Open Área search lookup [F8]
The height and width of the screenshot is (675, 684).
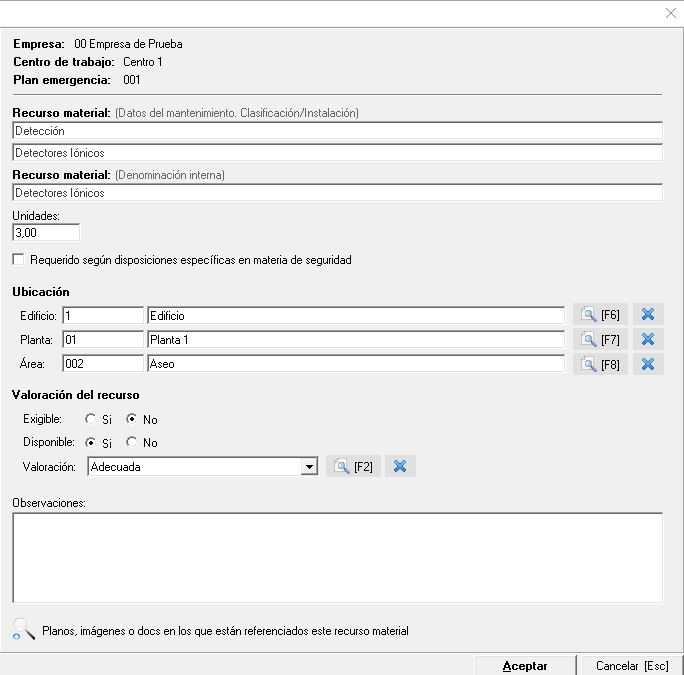click(600, 364)
